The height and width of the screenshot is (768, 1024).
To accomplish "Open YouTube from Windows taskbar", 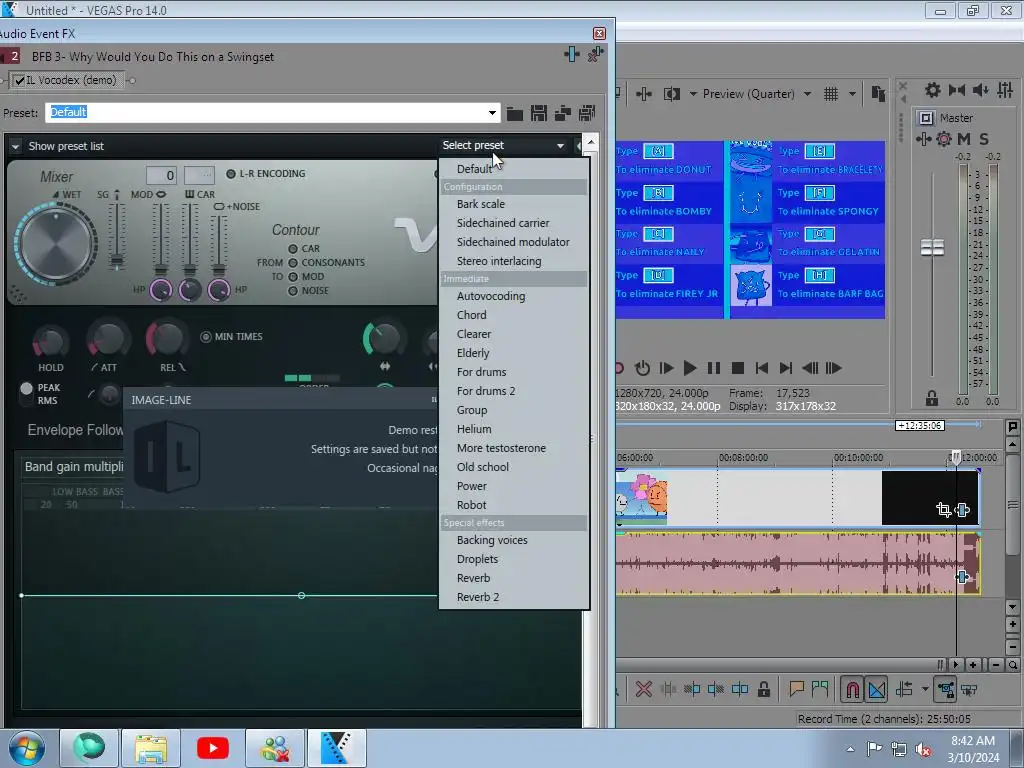I will [x=213, y=748].
